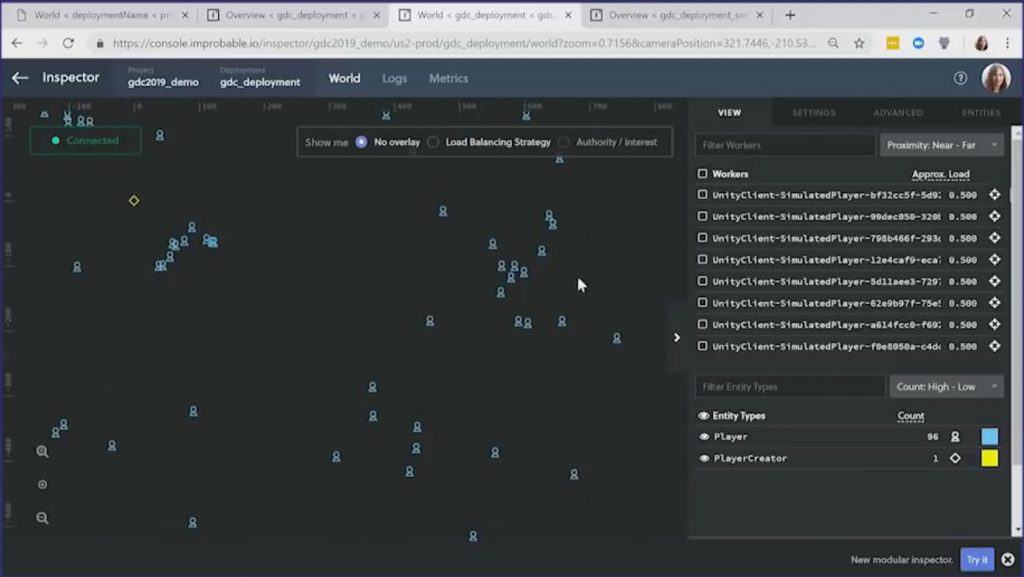This screenshot has width=1024, height=577.
Task: Open the Proximity: Near - Far sort dropdown
Action: click(x=942, y=145)
